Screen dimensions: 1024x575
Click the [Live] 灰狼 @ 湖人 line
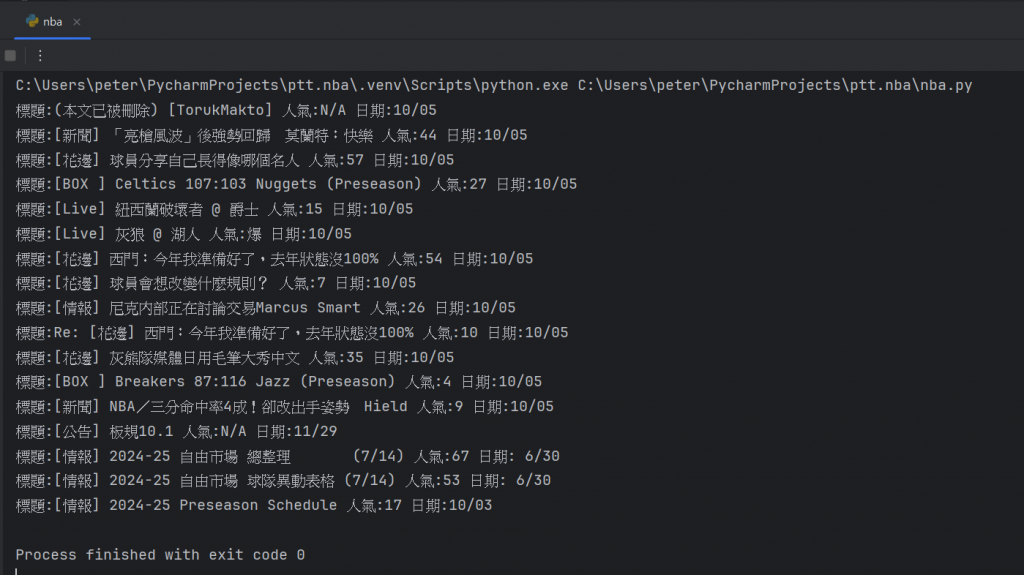tap(184, 234)
